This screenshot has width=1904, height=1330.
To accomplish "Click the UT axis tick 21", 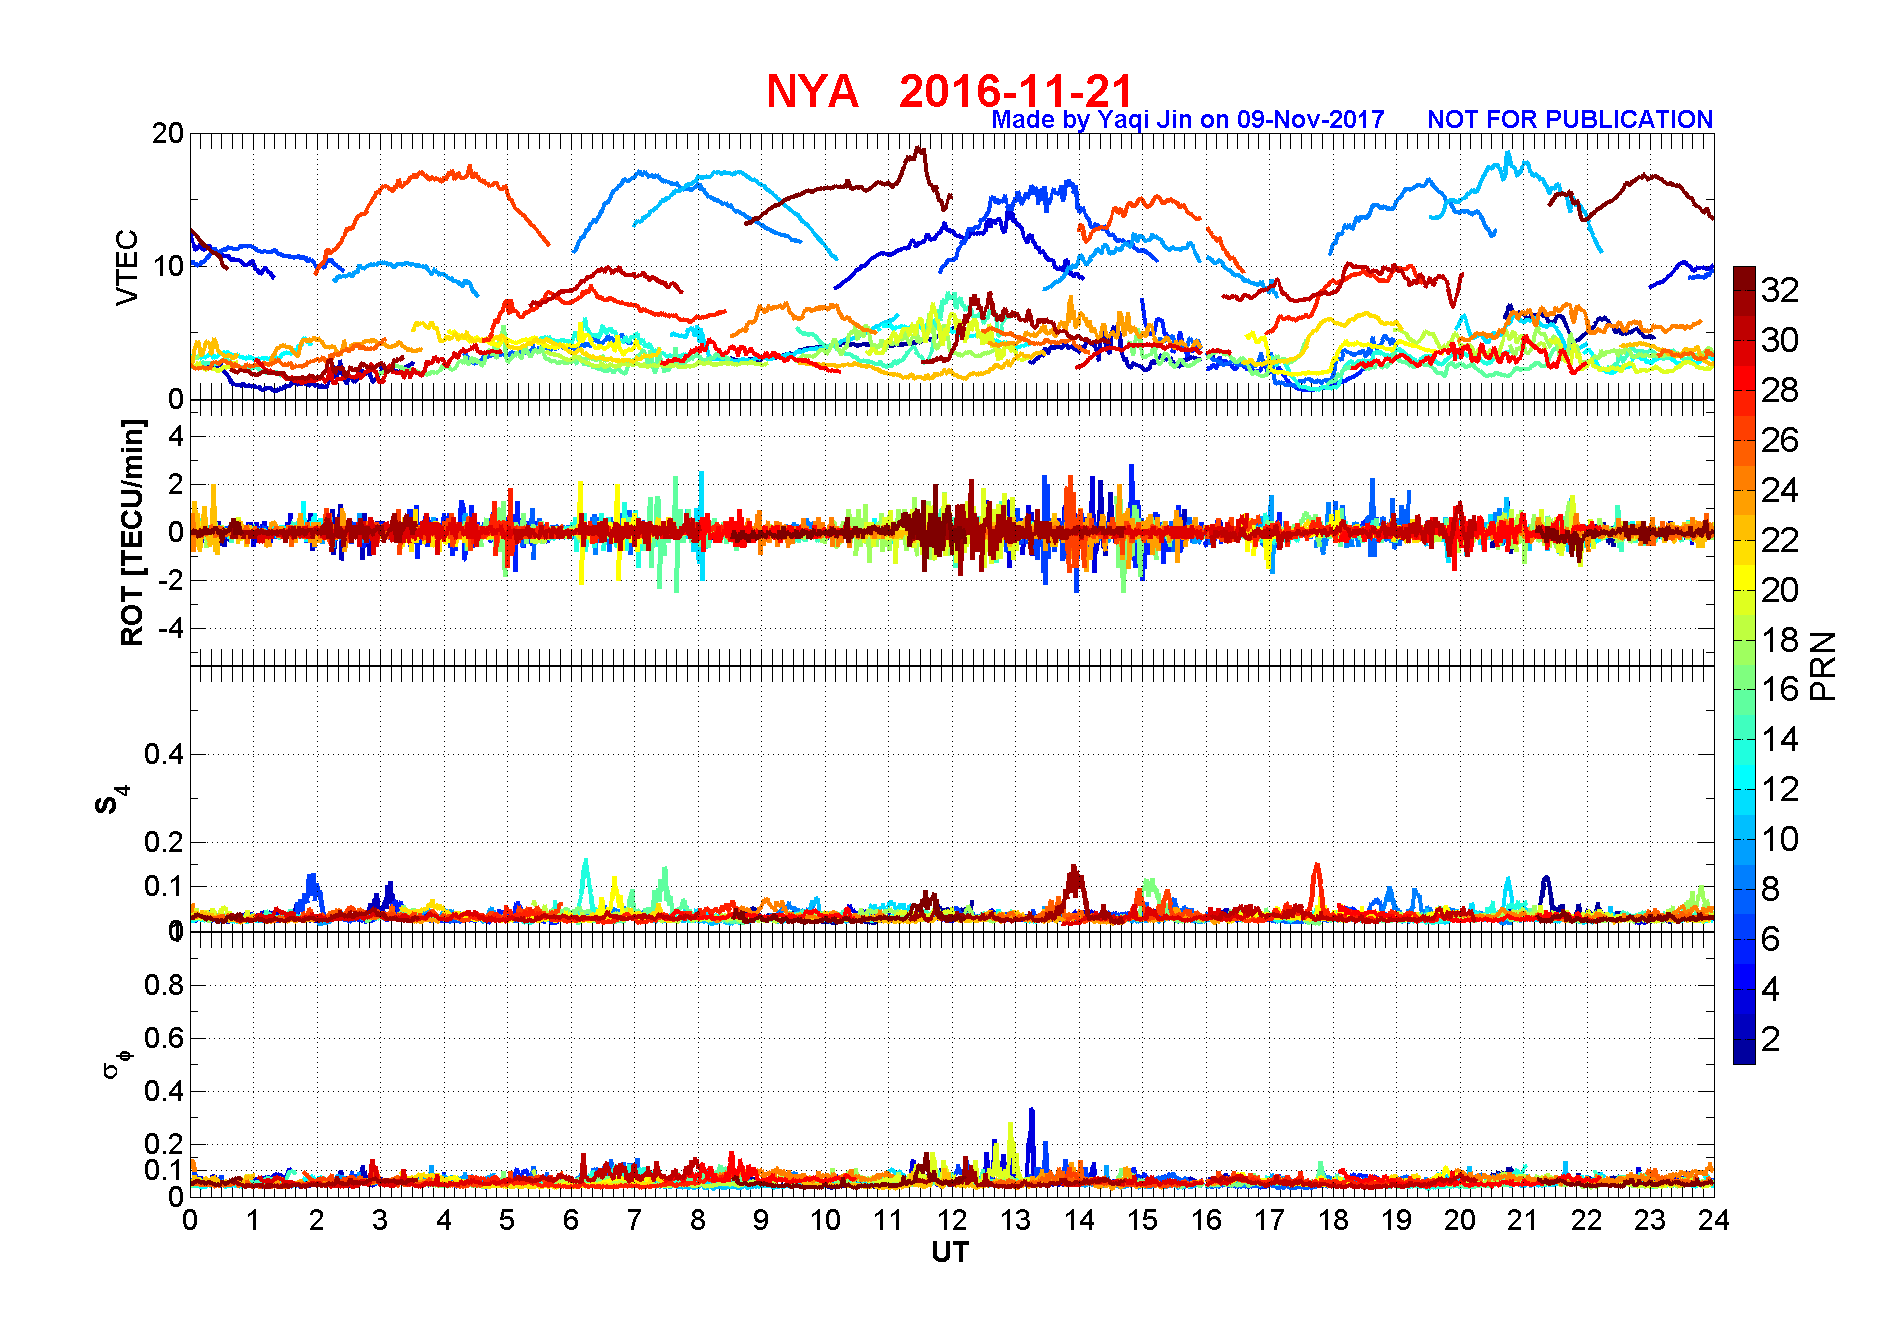I will click(1523, 1220).
